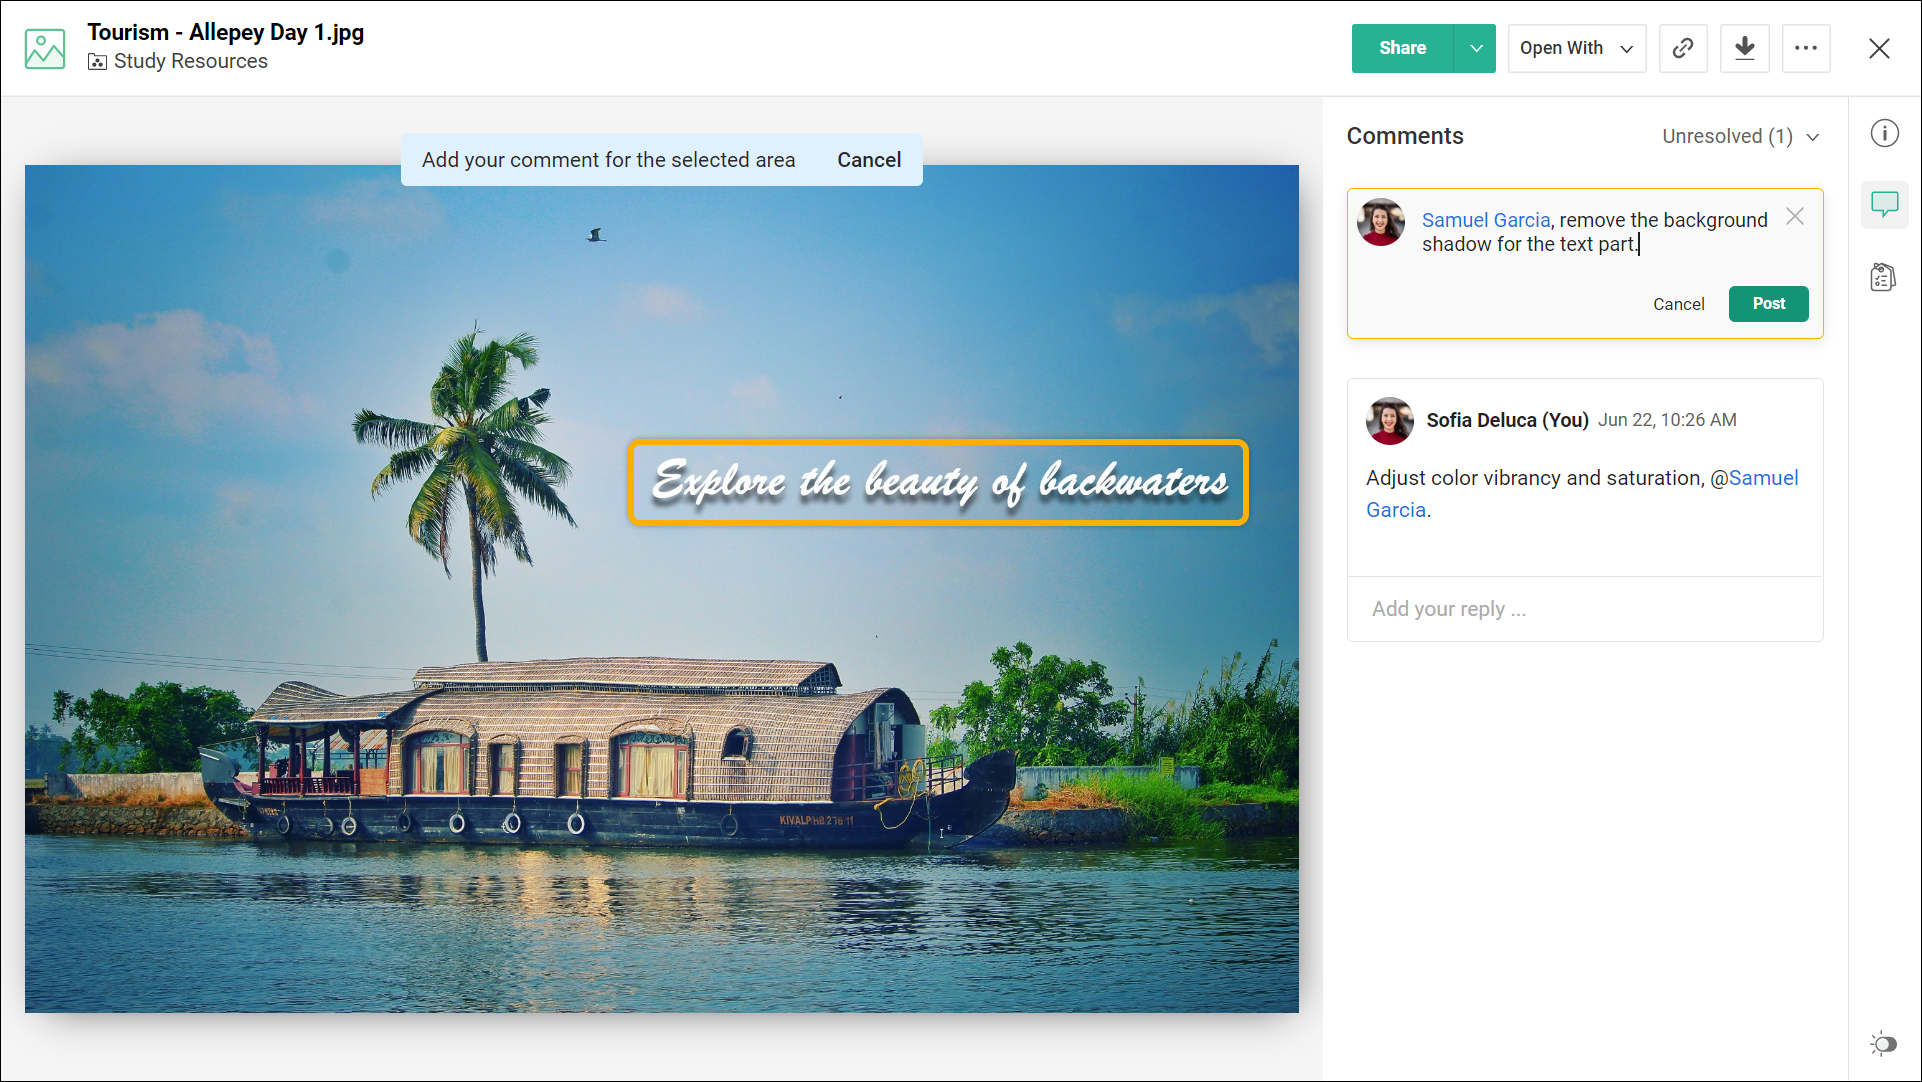Toggle the night mode switch at bottom
Image resolution: width=1922 pixels, height=1082 pixels.
[x=1884, y=1044]
